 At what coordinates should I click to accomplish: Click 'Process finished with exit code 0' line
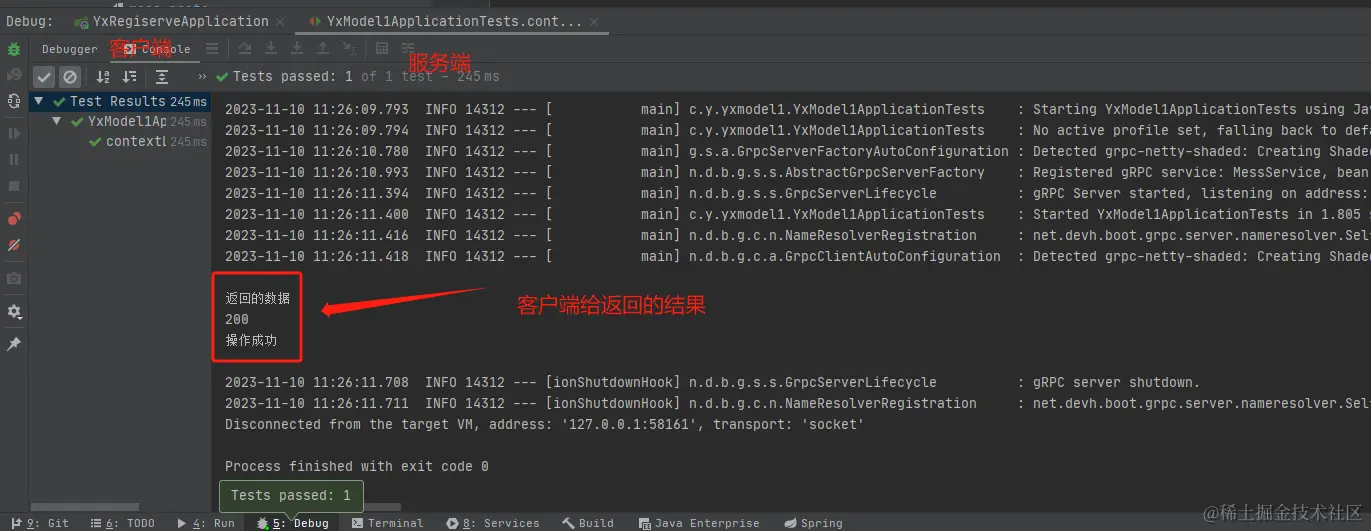357,466
